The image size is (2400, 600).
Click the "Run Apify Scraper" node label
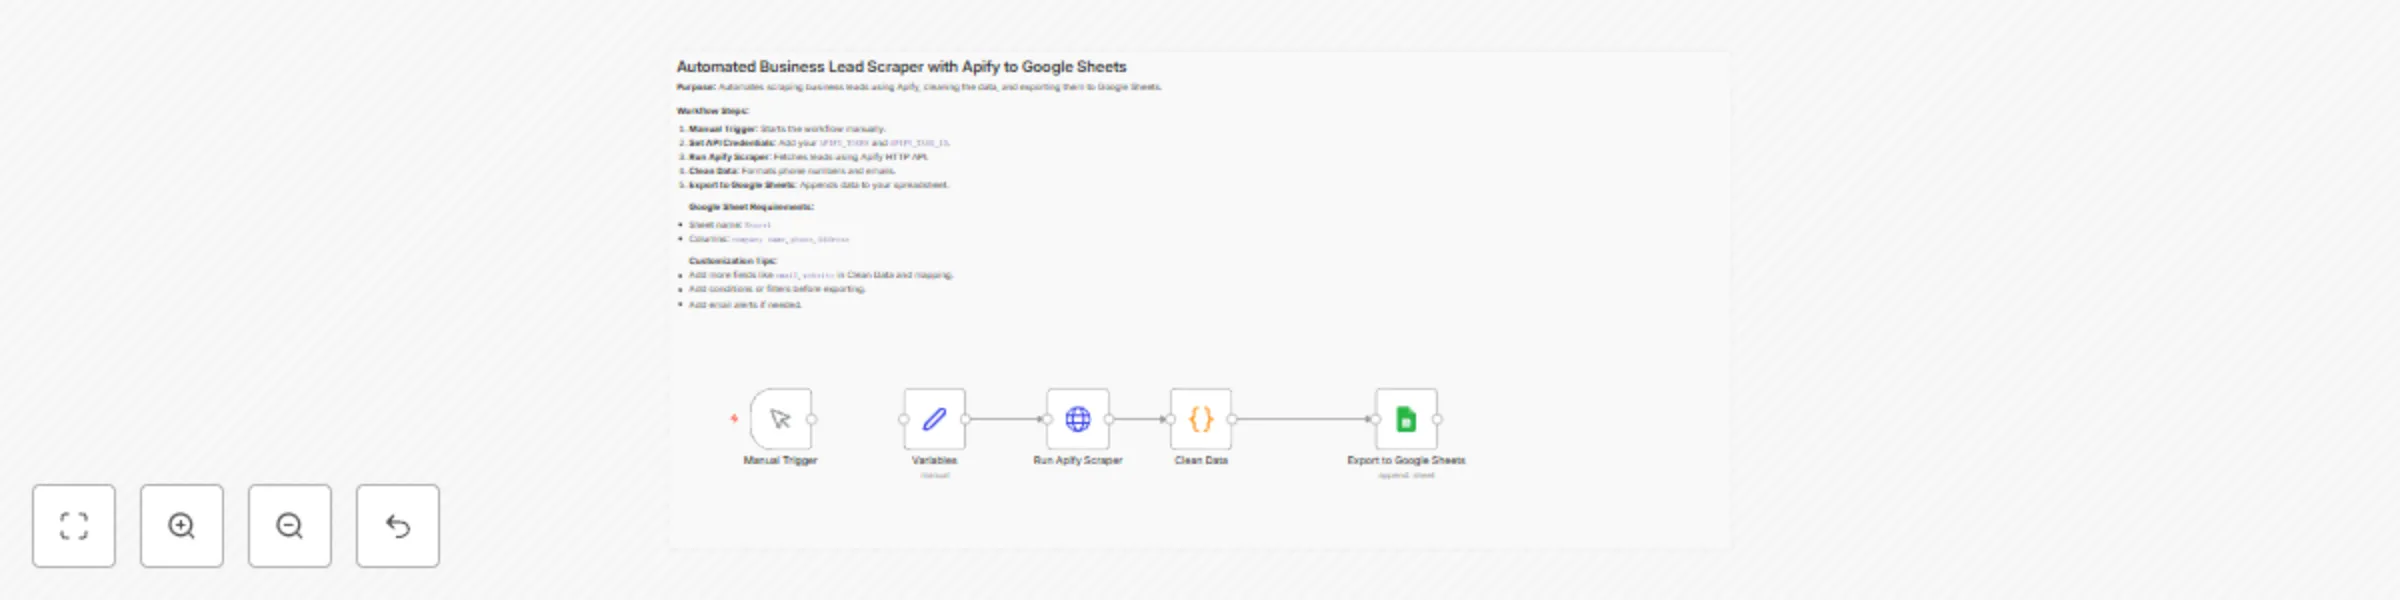tap(1077, 460)
